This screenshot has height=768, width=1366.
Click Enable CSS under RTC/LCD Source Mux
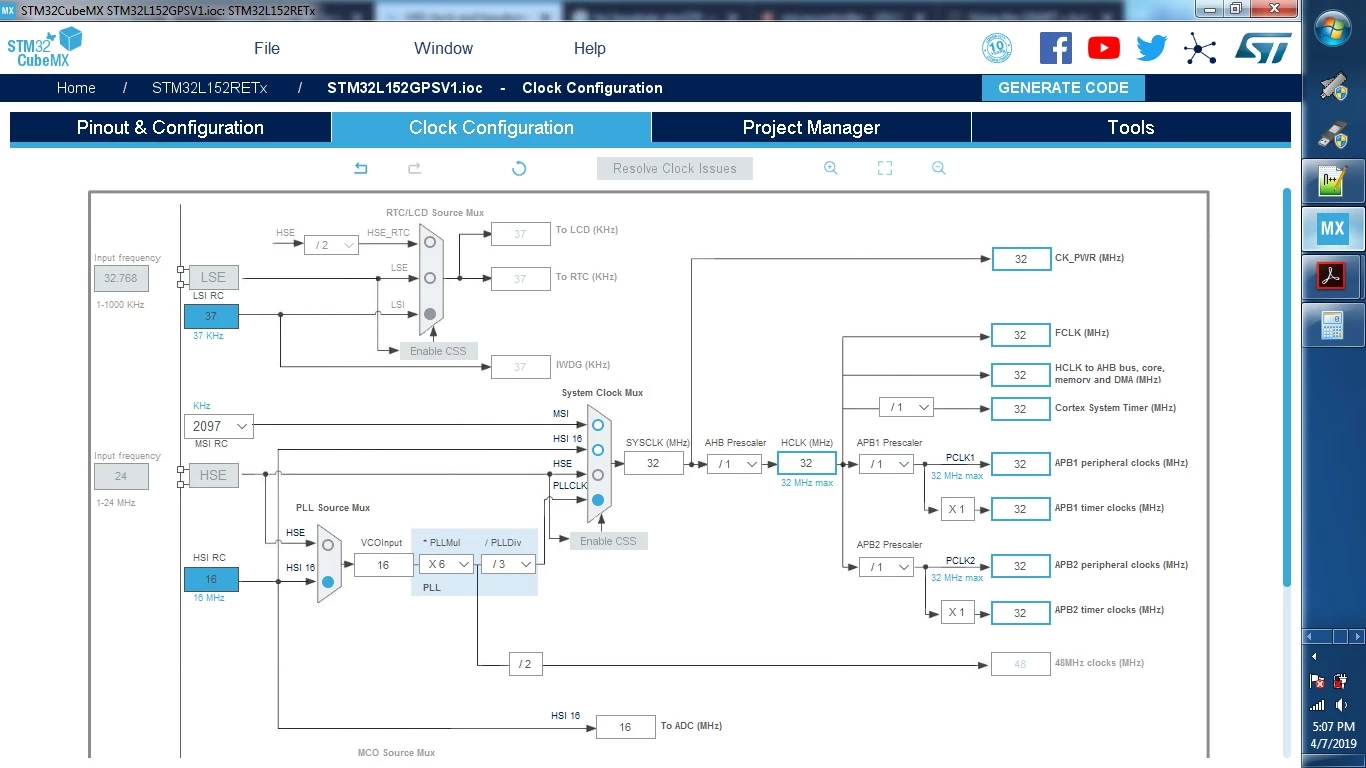(x=438, y=351)
